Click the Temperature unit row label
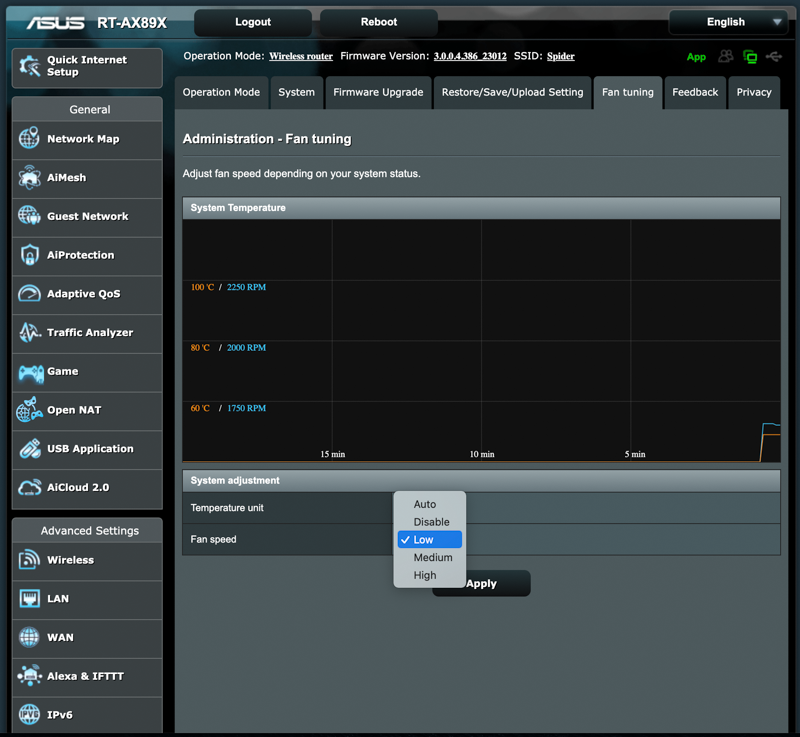 click(x=227, y=508)
